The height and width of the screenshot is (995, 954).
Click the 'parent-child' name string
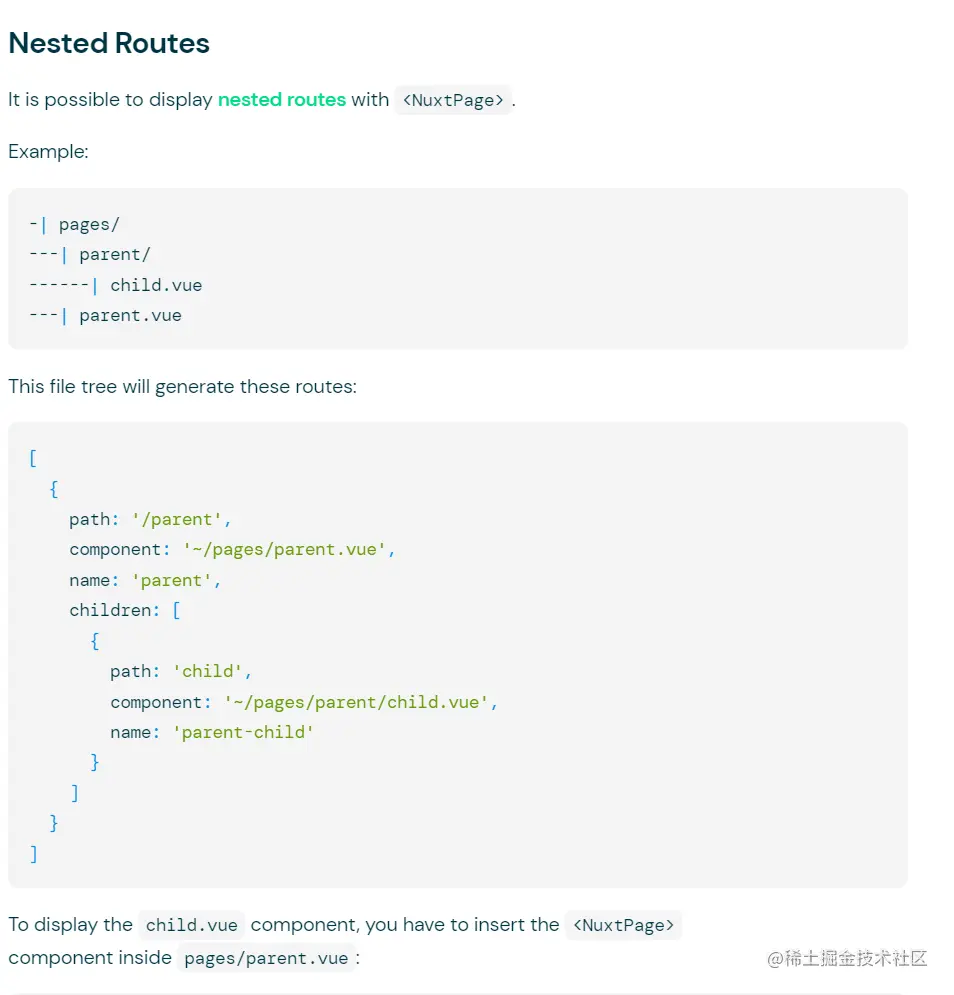pyautogui.click(x=244, y=732)
